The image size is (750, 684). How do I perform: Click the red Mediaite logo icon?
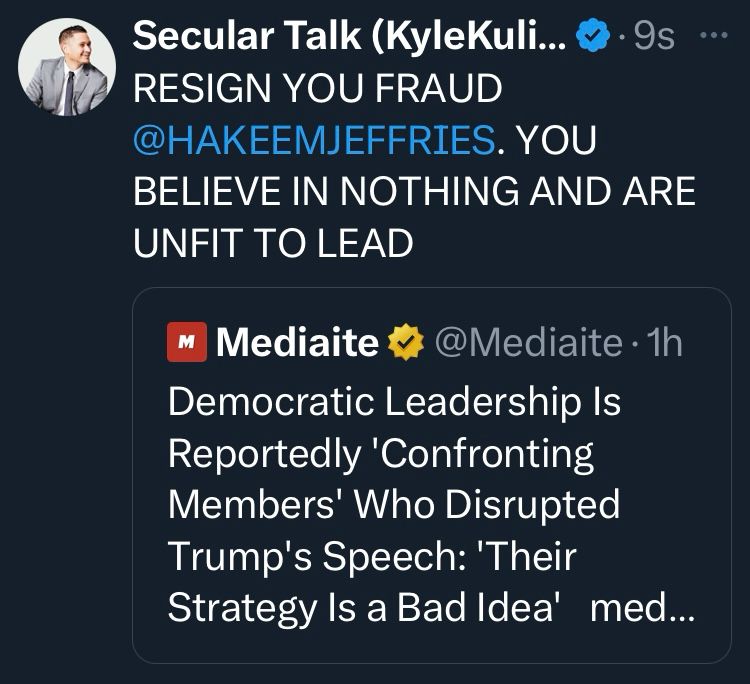coord(186,344)
